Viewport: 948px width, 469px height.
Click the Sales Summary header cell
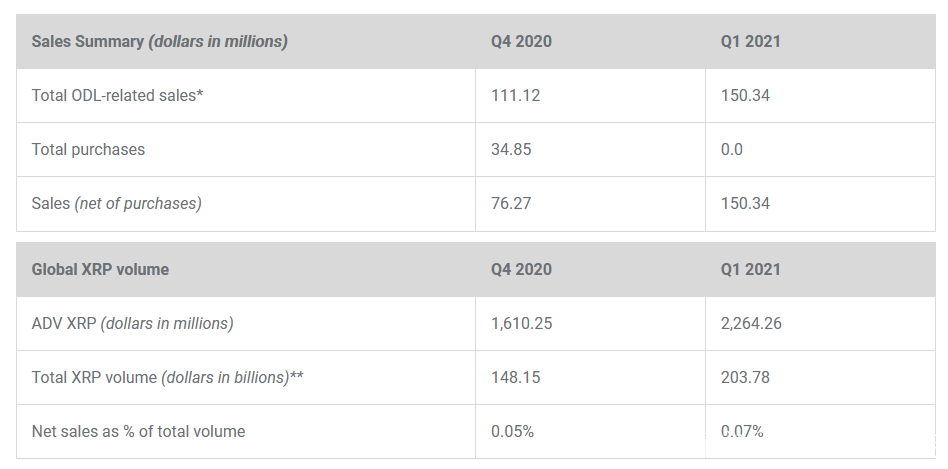(x=160, y=41)
